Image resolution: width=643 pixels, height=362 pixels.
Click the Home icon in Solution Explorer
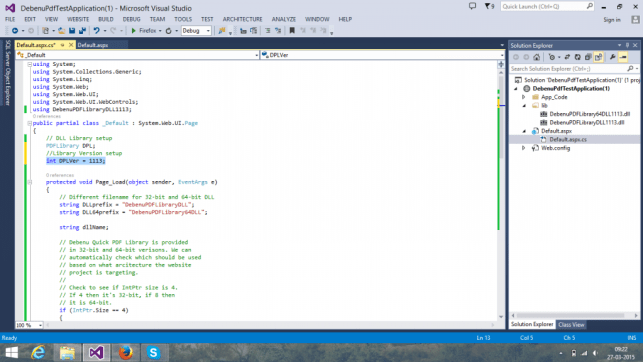(536, 57)
